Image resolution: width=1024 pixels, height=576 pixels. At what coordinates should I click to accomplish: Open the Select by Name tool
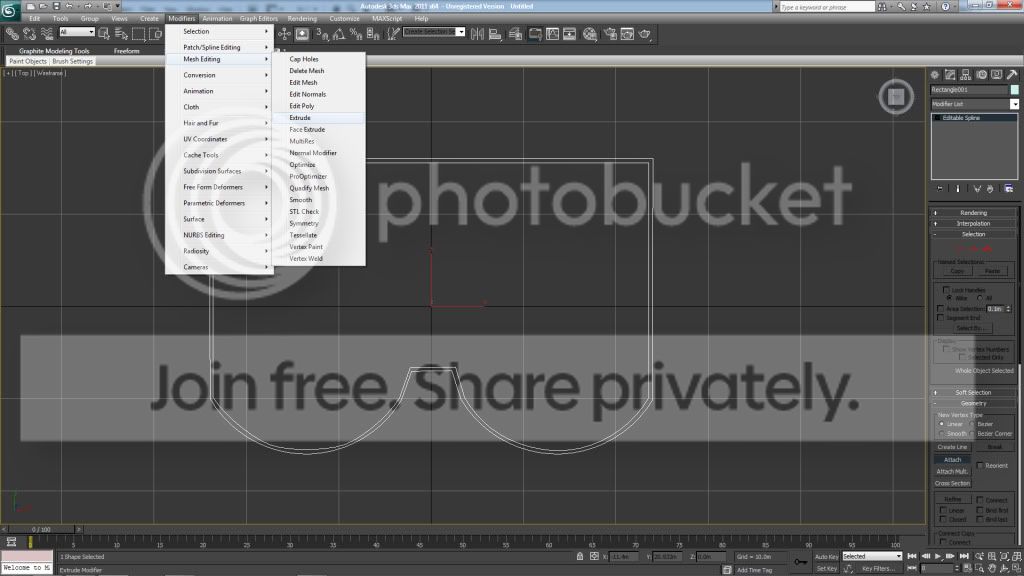pos(121,33)
